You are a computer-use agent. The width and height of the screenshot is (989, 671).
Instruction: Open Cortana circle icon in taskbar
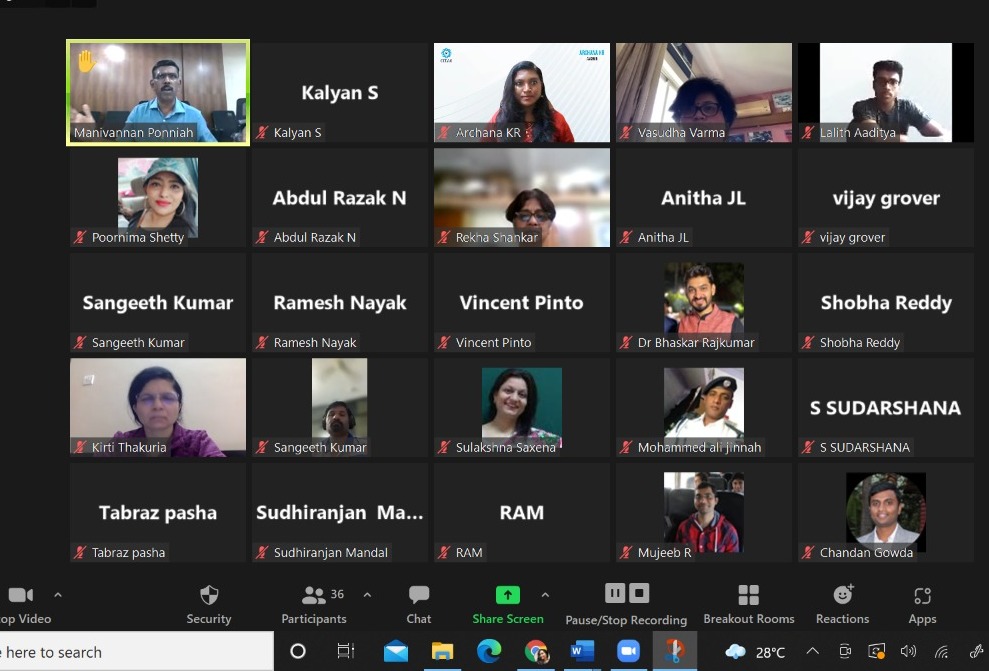tap(298, 651)
